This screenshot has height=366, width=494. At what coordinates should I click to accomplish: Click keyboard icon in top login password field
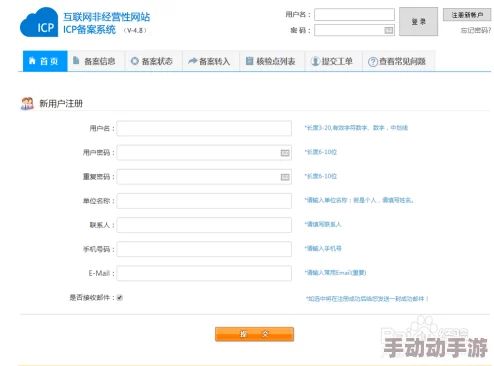click(388, 30)
